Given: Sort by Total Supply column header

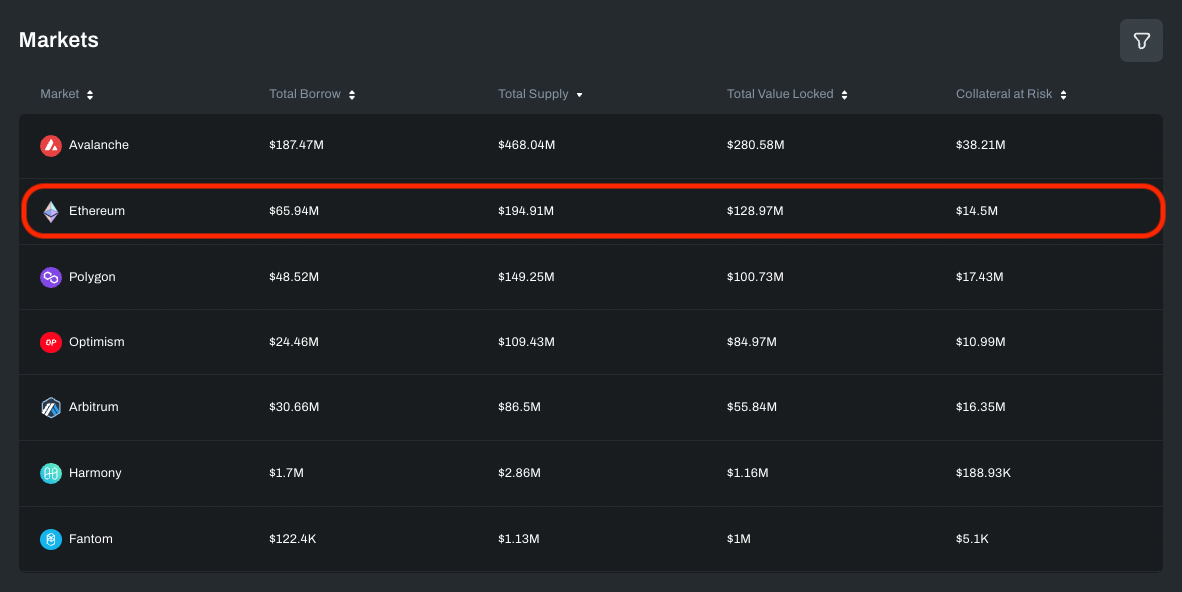Looking at the screenshot, I should coord(540,94).
